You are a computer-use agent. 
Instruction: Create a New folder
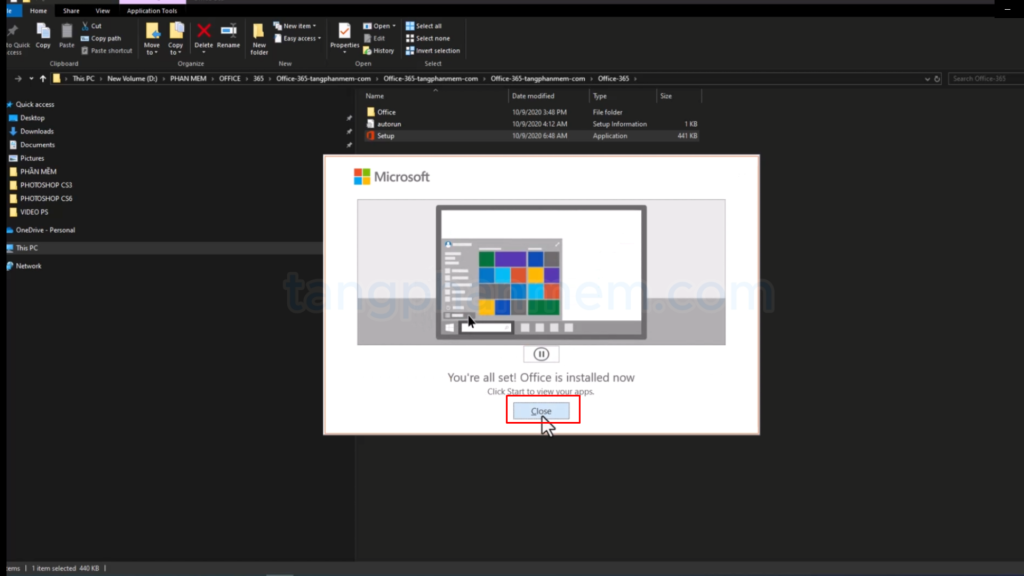[x=259, y=39]
